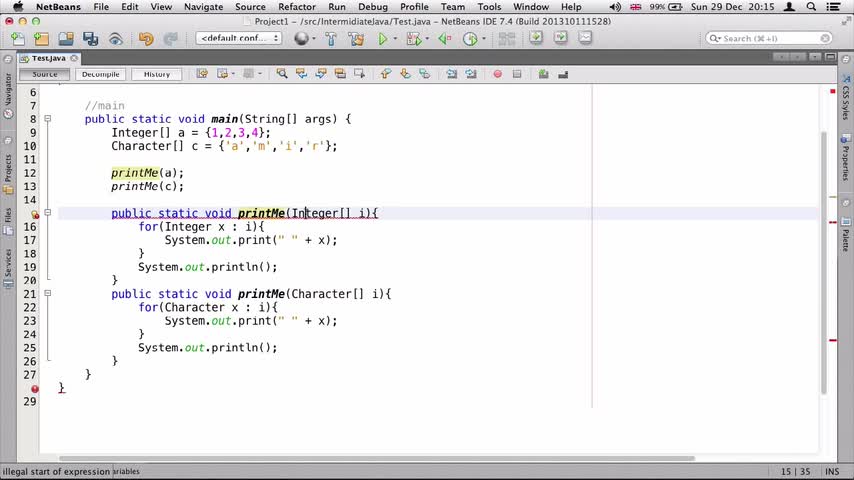Open the Palette side panel
The image size is (854, 480).
pos(845,234)
